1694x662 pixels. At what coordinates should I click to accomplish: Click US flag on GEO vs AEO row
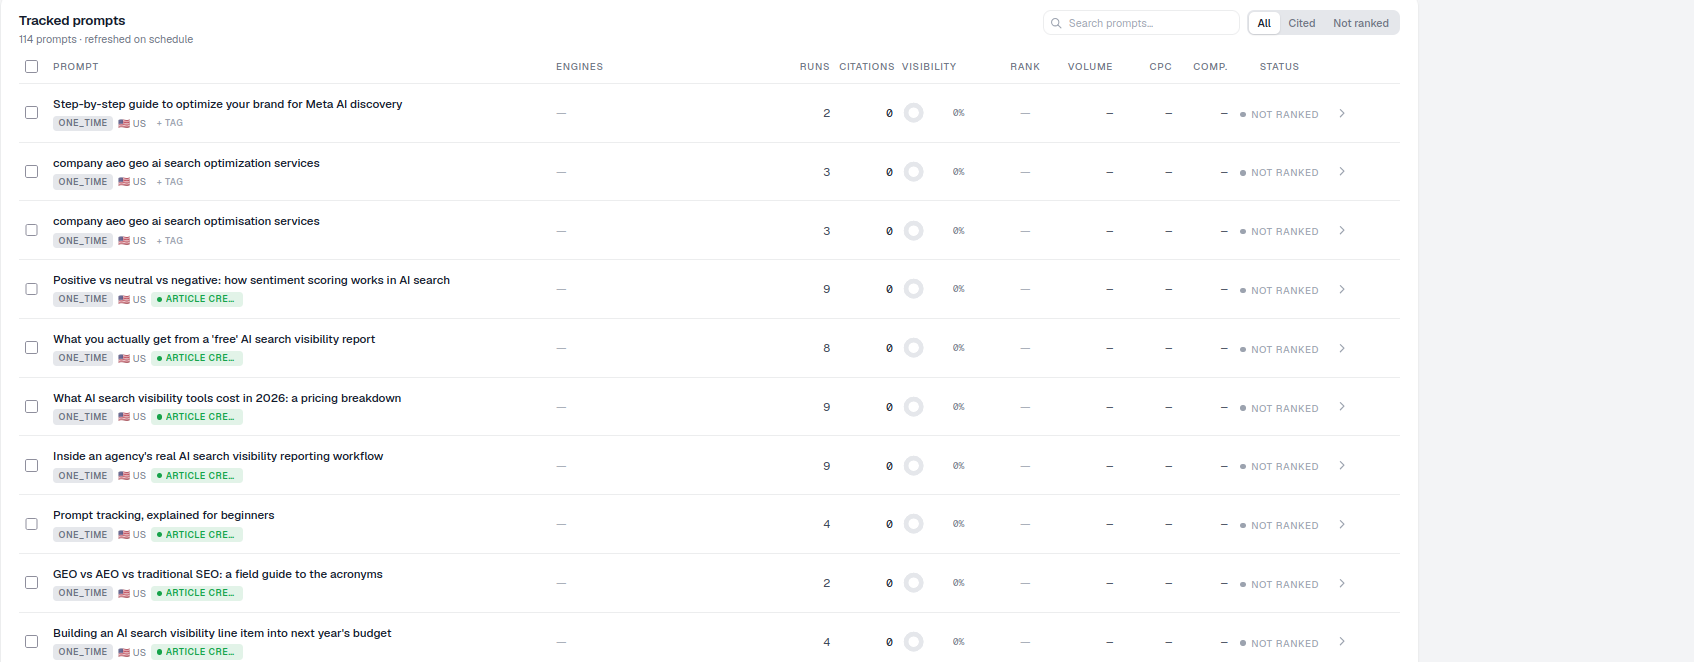click(x=124, y=593)
